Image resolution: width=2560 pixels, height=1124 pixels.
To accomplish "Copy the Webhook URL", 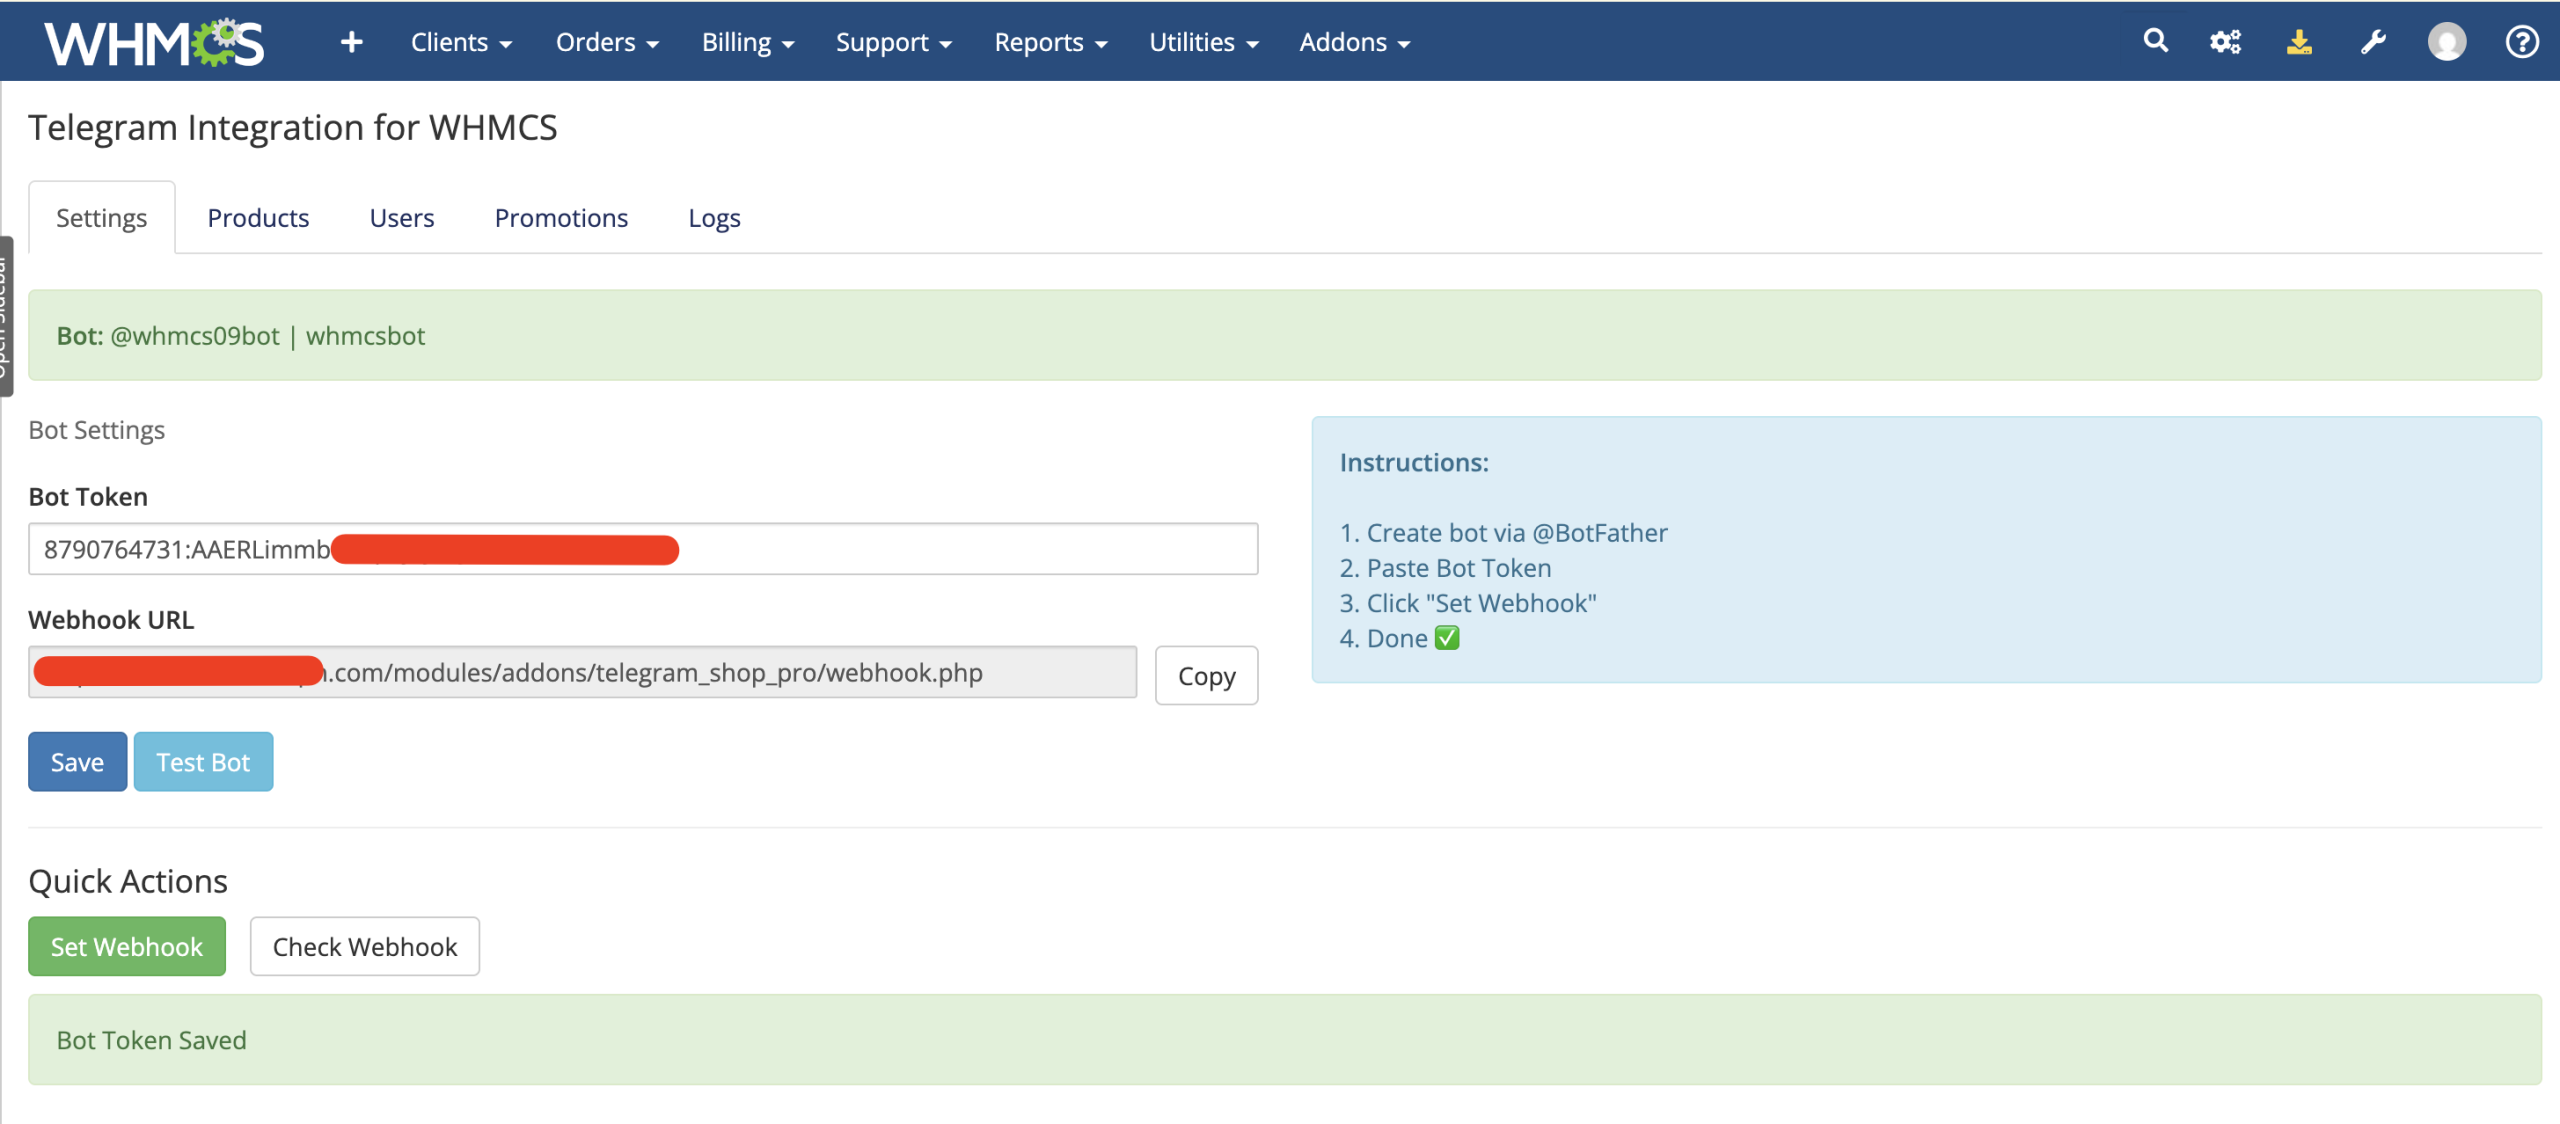I will [1206, 676].
